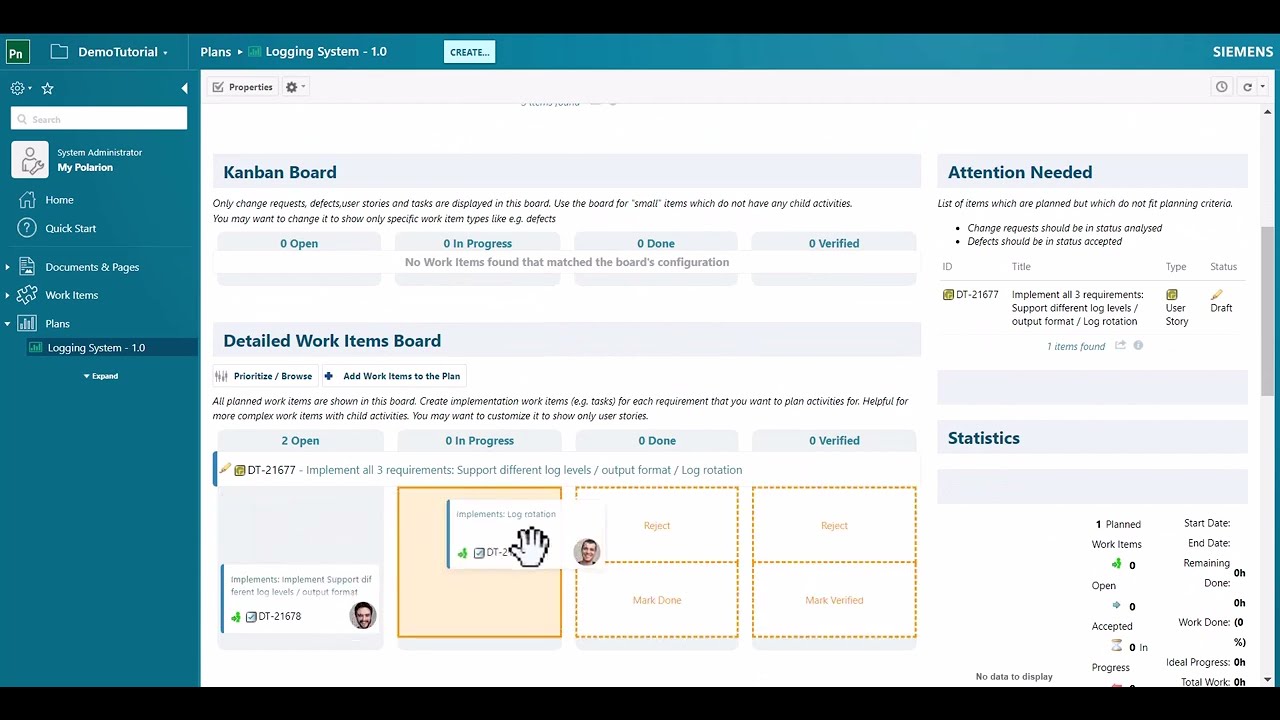The image size is (1280, 720).
Task: Click the Kanban 0 Done column header
Action: point(656,243)
